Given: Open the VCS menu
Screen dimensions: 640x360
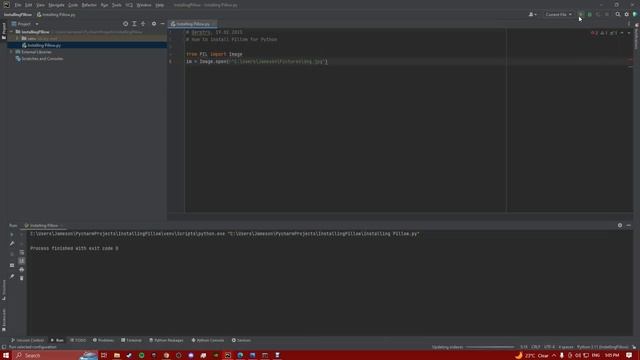Looking at the screenshot, I should (129, 5).
